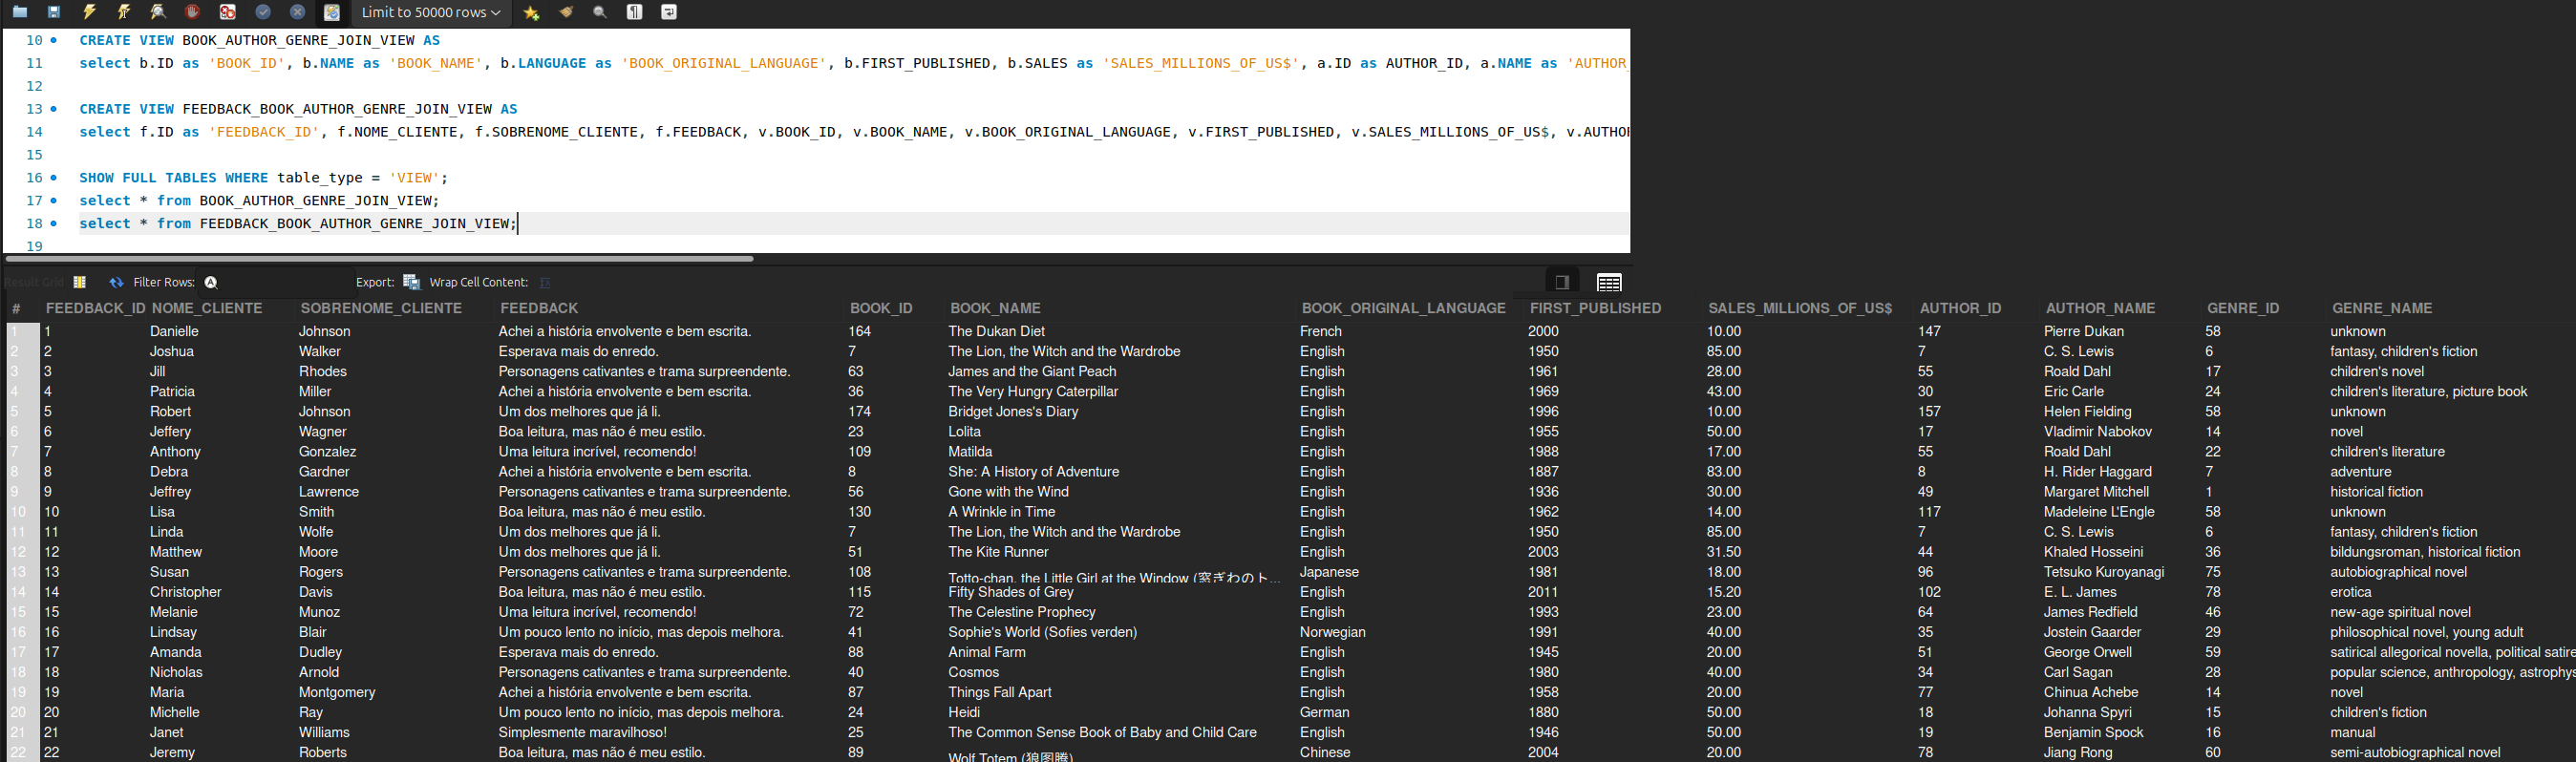This screenshot has height=762, width=2576.
Task: Click the GENRE_NAME column header
Action: click(2382, 308)
